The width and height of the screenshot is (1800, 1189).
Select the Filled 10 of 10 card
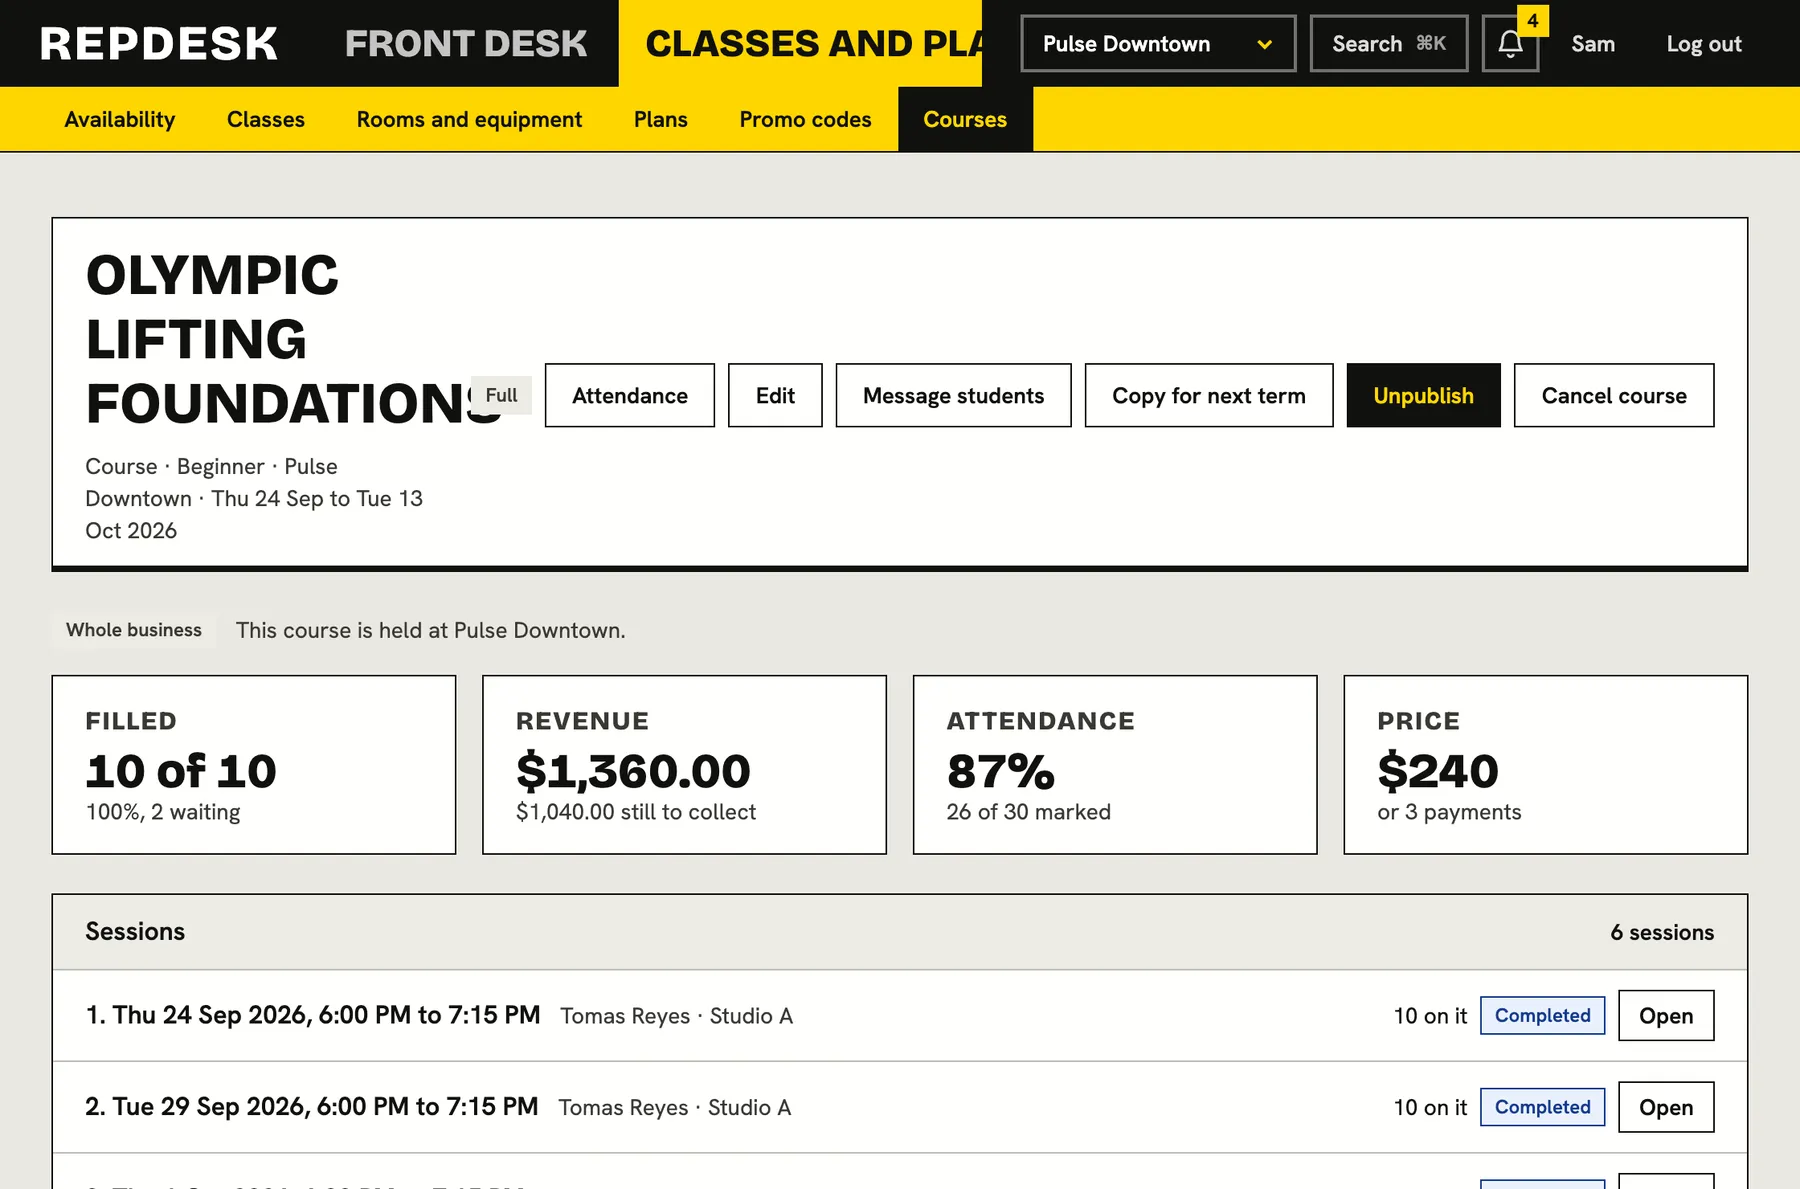pyautogui.click(x=254, y=765)
